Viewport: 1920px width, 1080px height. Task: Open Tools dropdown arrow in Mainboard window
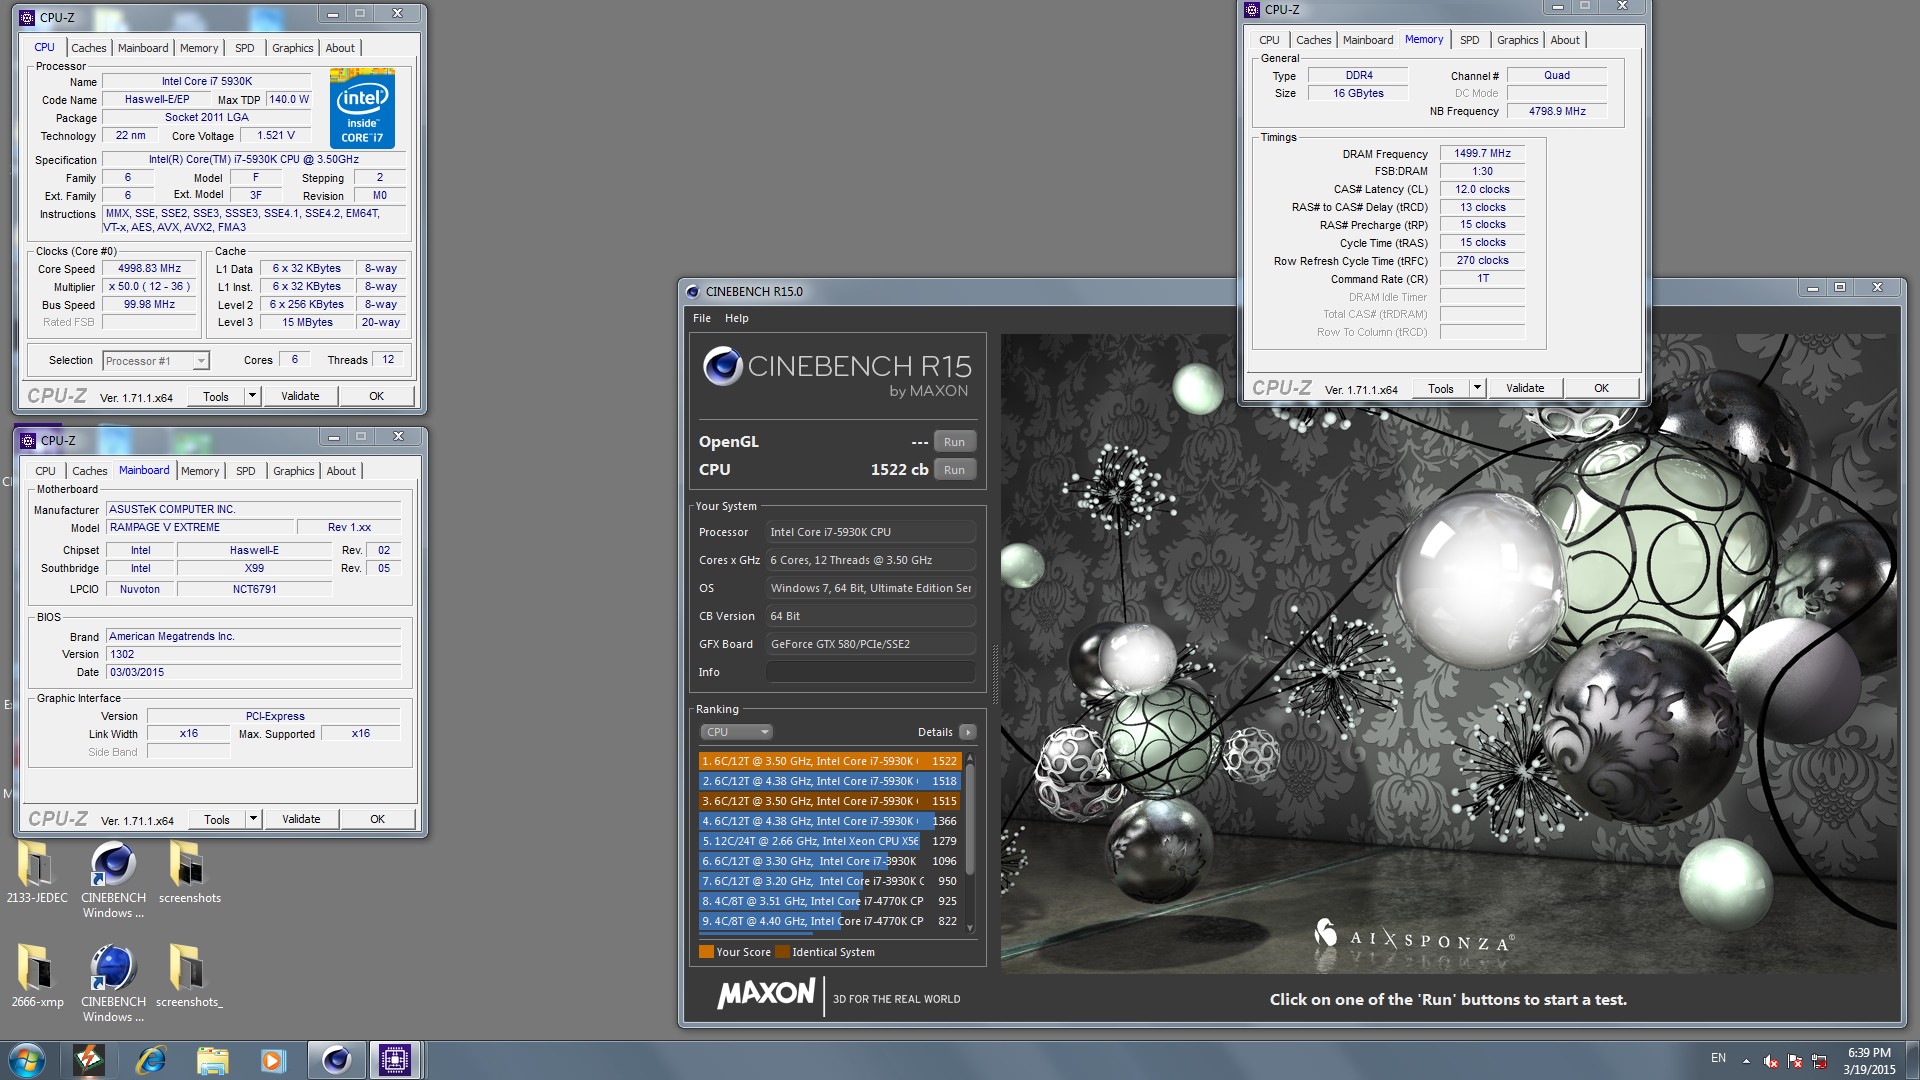point(253,819)
